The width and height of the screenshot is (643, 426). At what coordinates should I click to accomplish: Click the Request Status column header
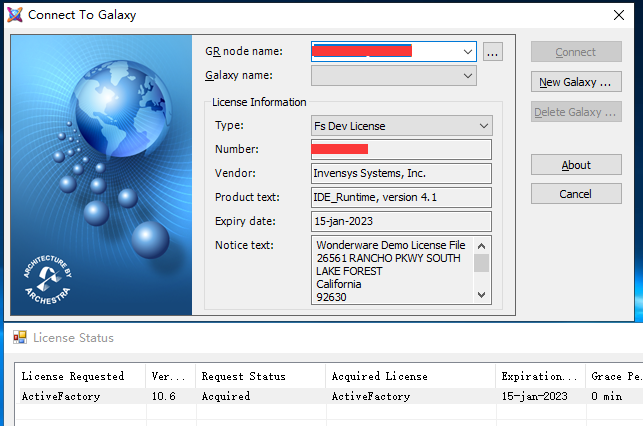tap(261, 376)
